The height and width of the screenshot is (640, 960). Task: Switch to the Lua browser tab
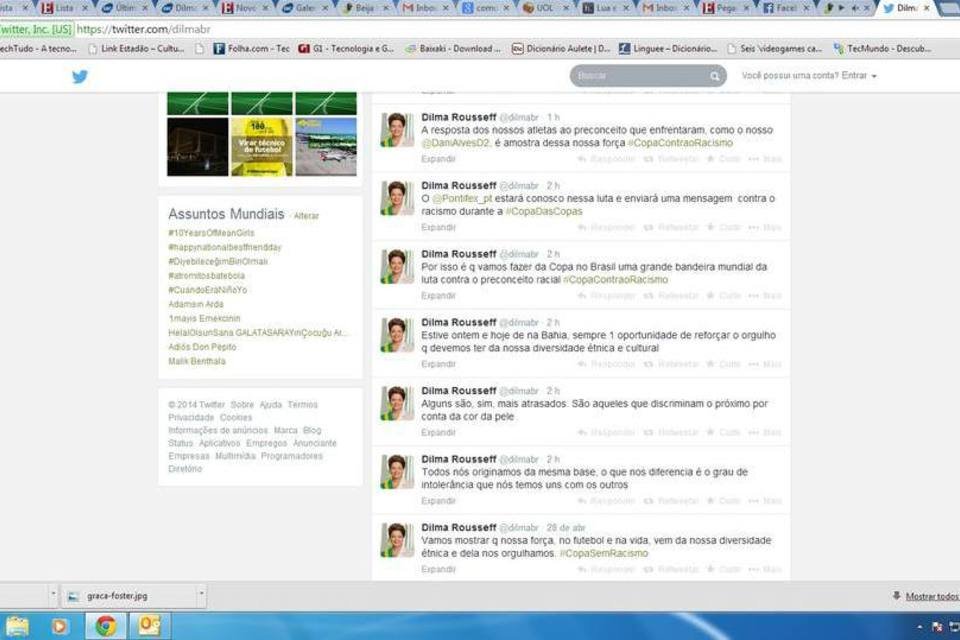point(606,8)
